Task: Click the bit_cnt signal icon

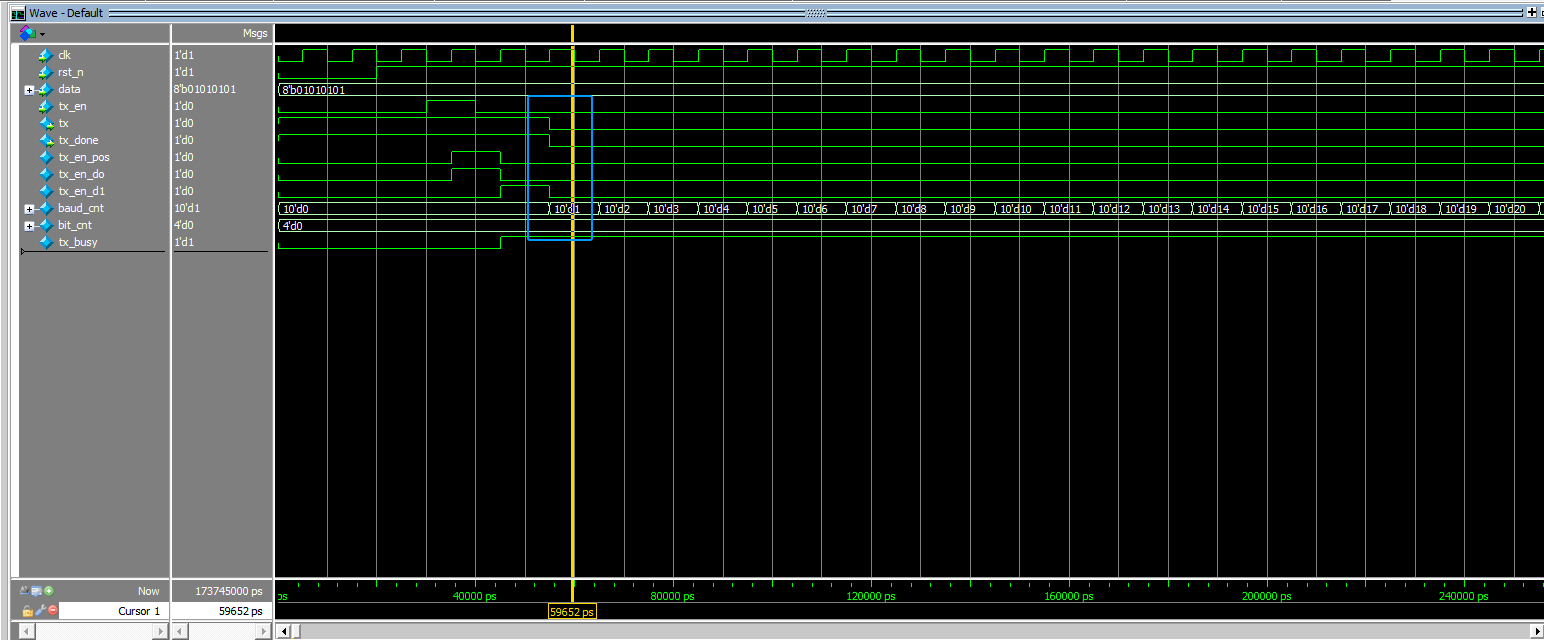Action: click(x=45, y=225)
